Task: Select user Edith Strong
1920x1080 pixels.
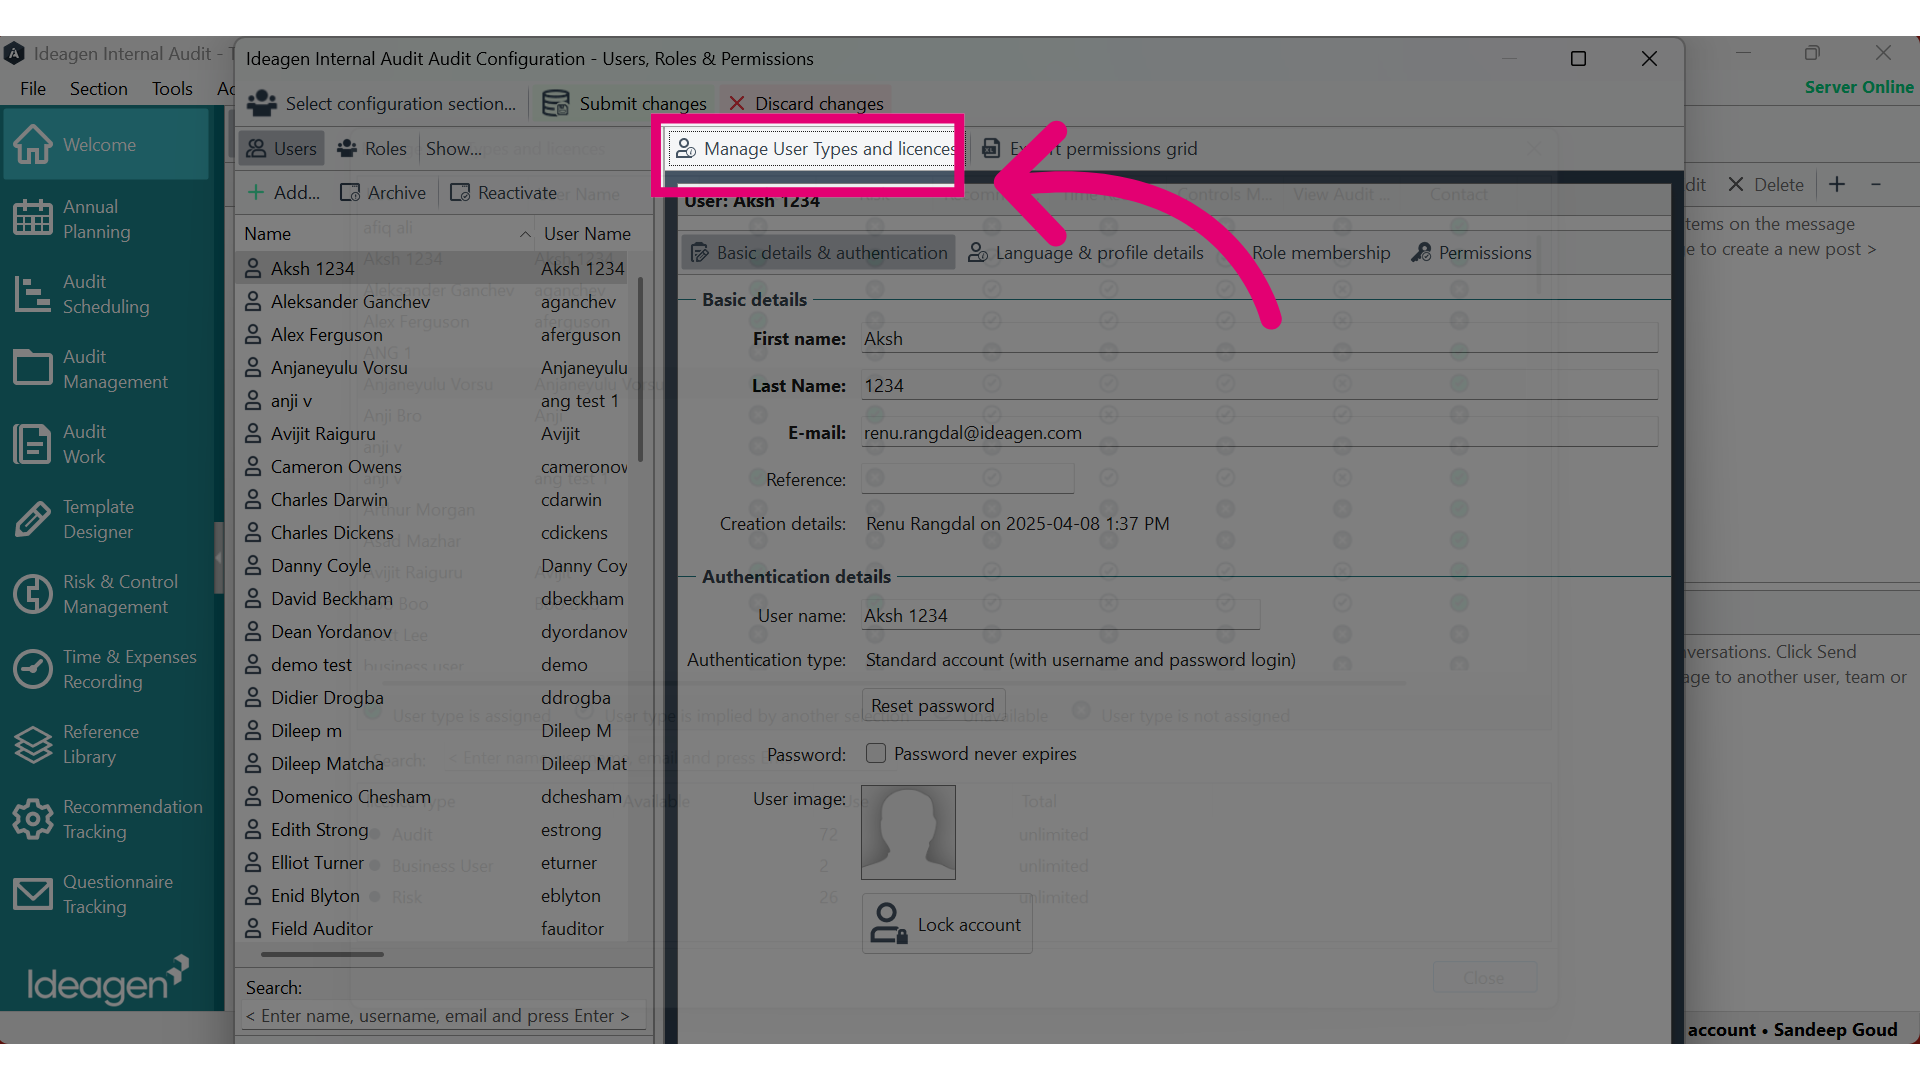Action: click(x=432, y=830)
